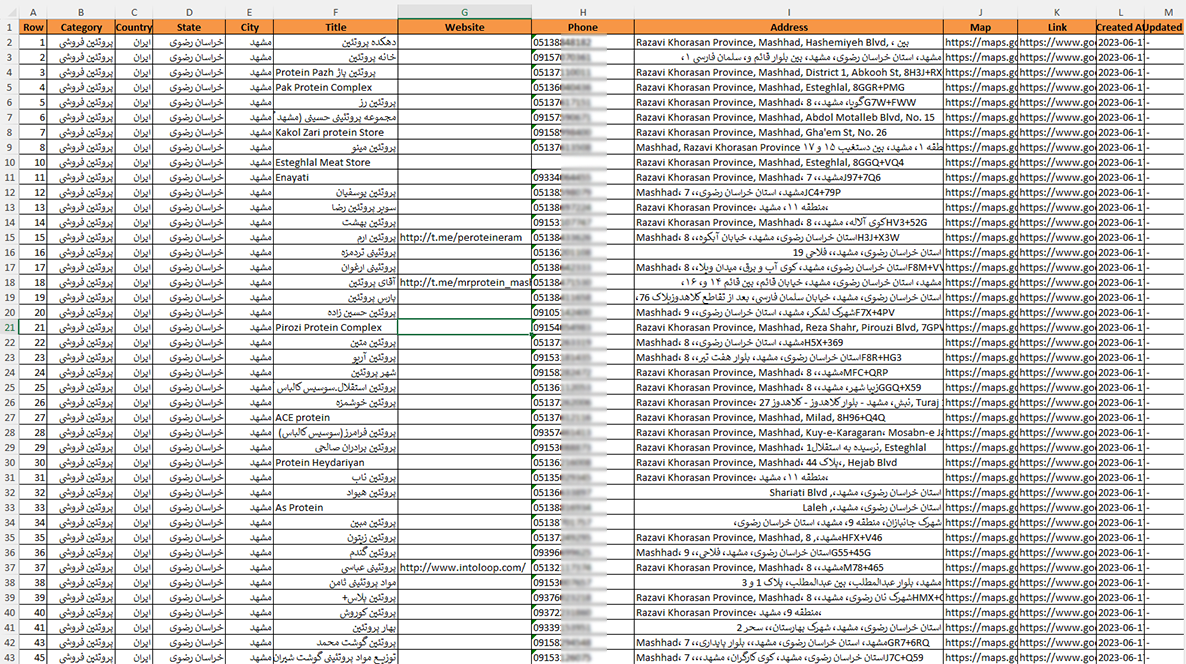Select entire column G by its letter
The image size is (1186, 664).
[x=464, y=12]
